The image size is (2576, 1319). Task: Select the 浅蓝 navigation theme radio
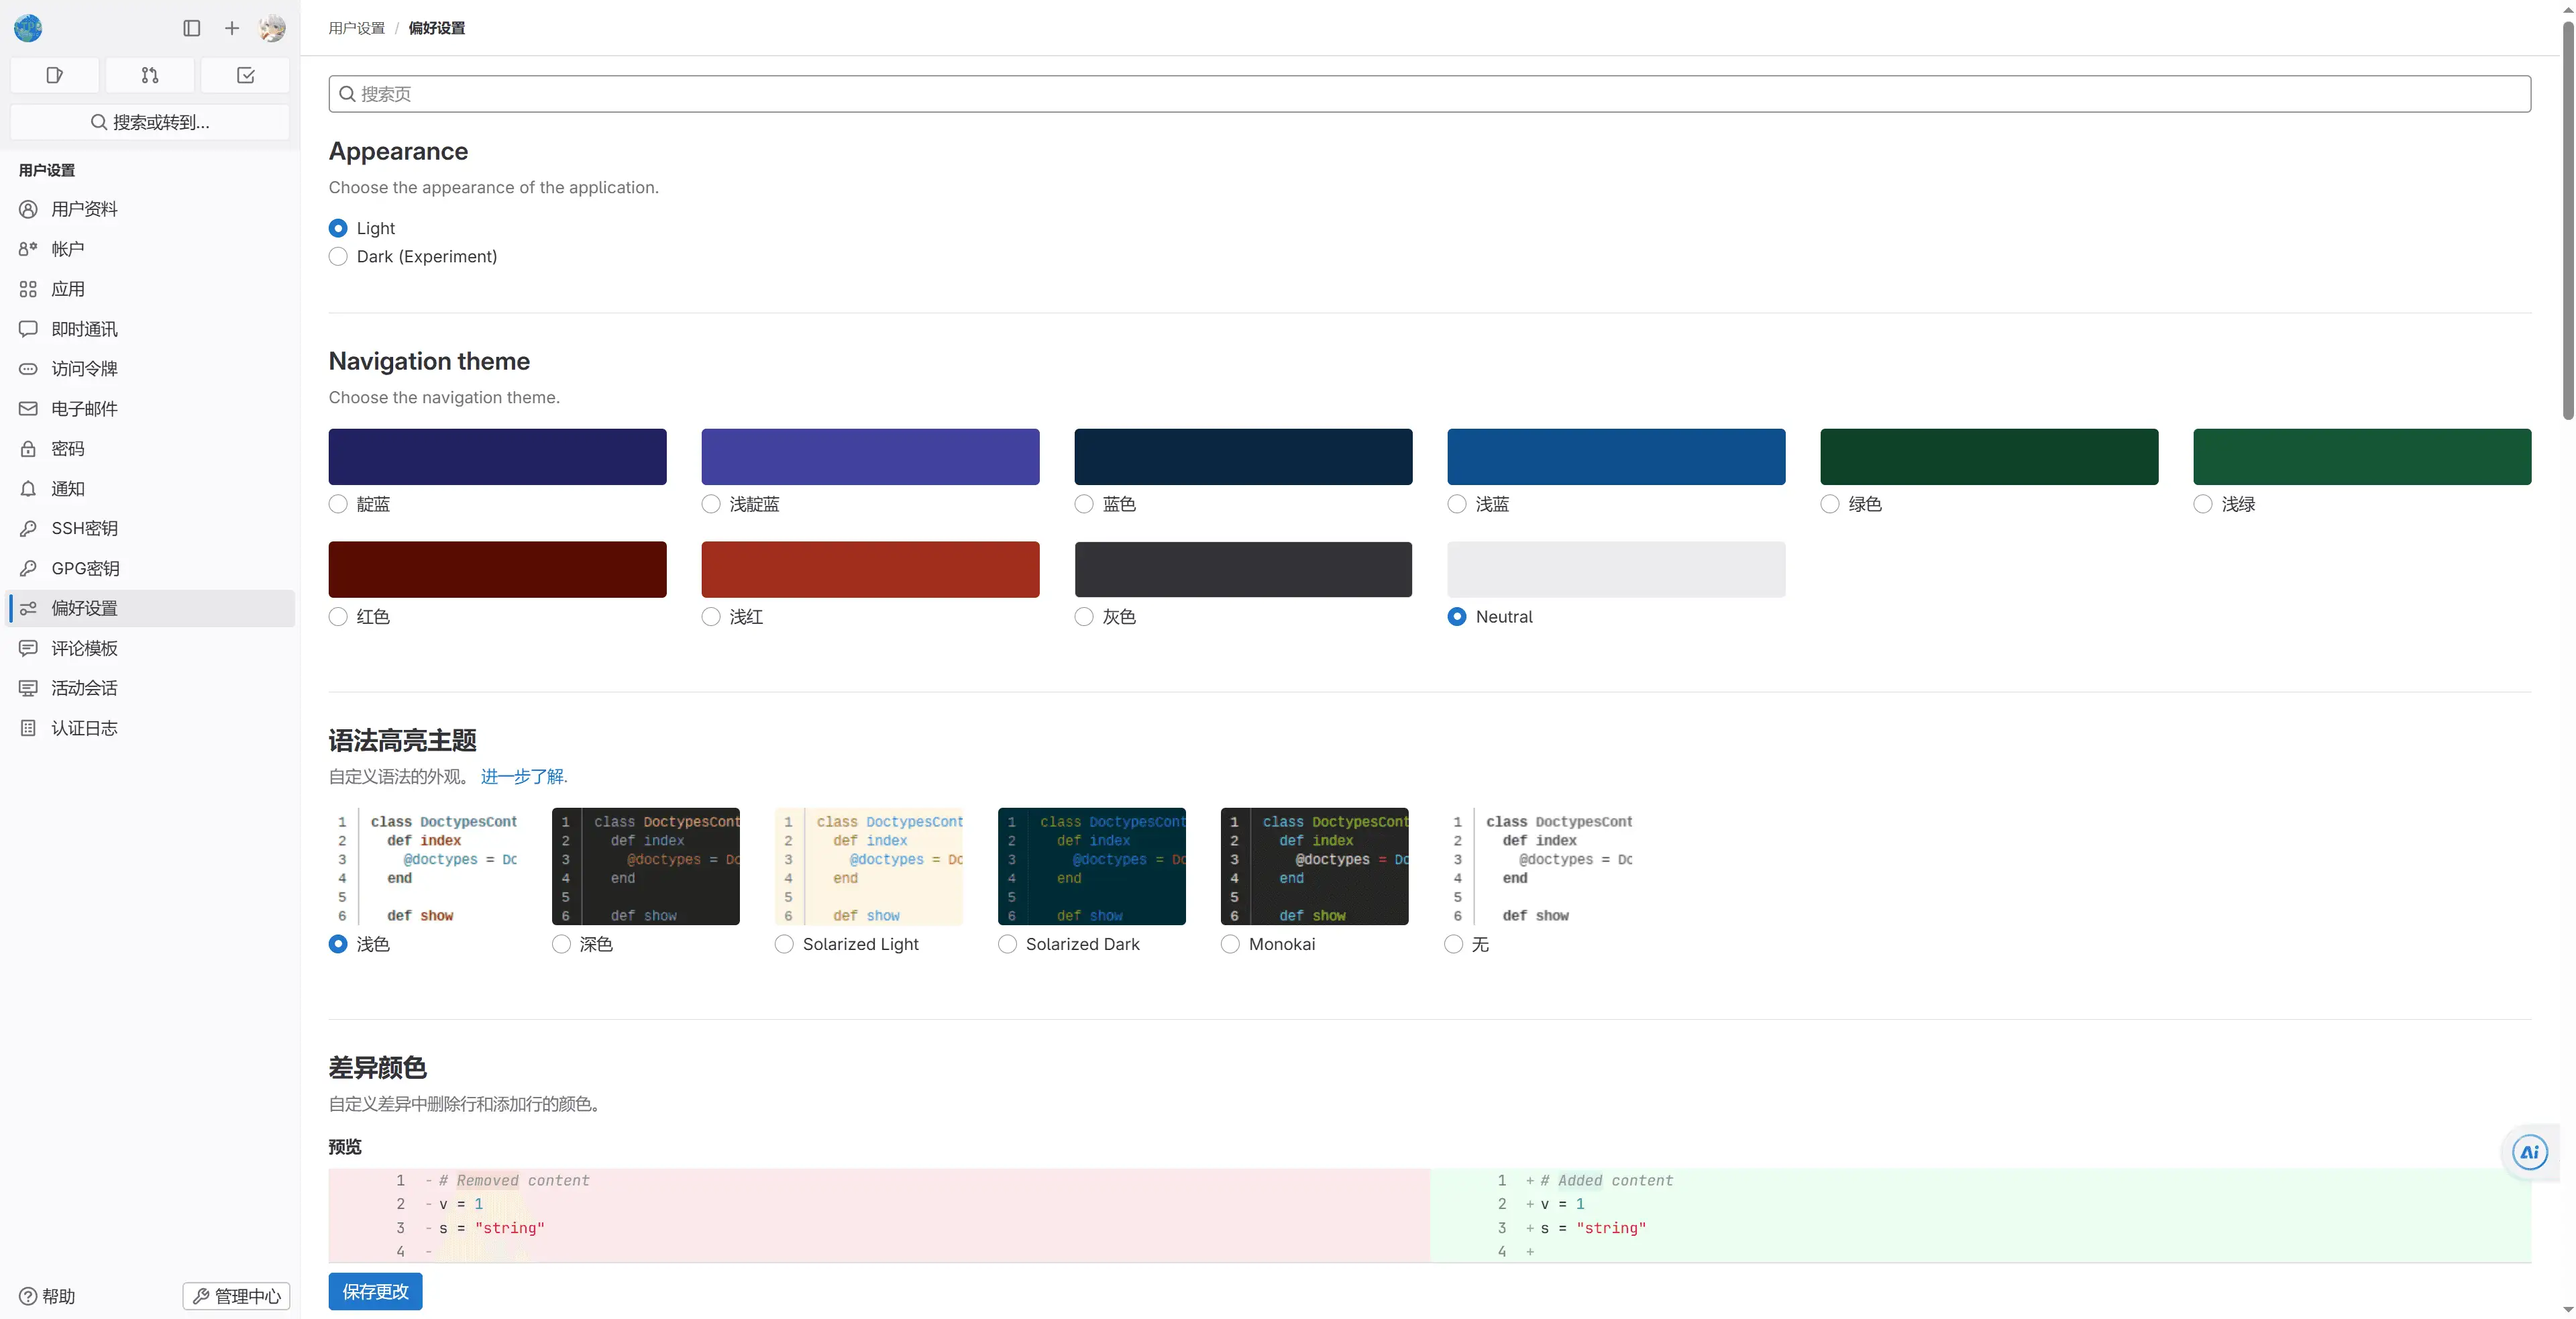[1457, 504]
